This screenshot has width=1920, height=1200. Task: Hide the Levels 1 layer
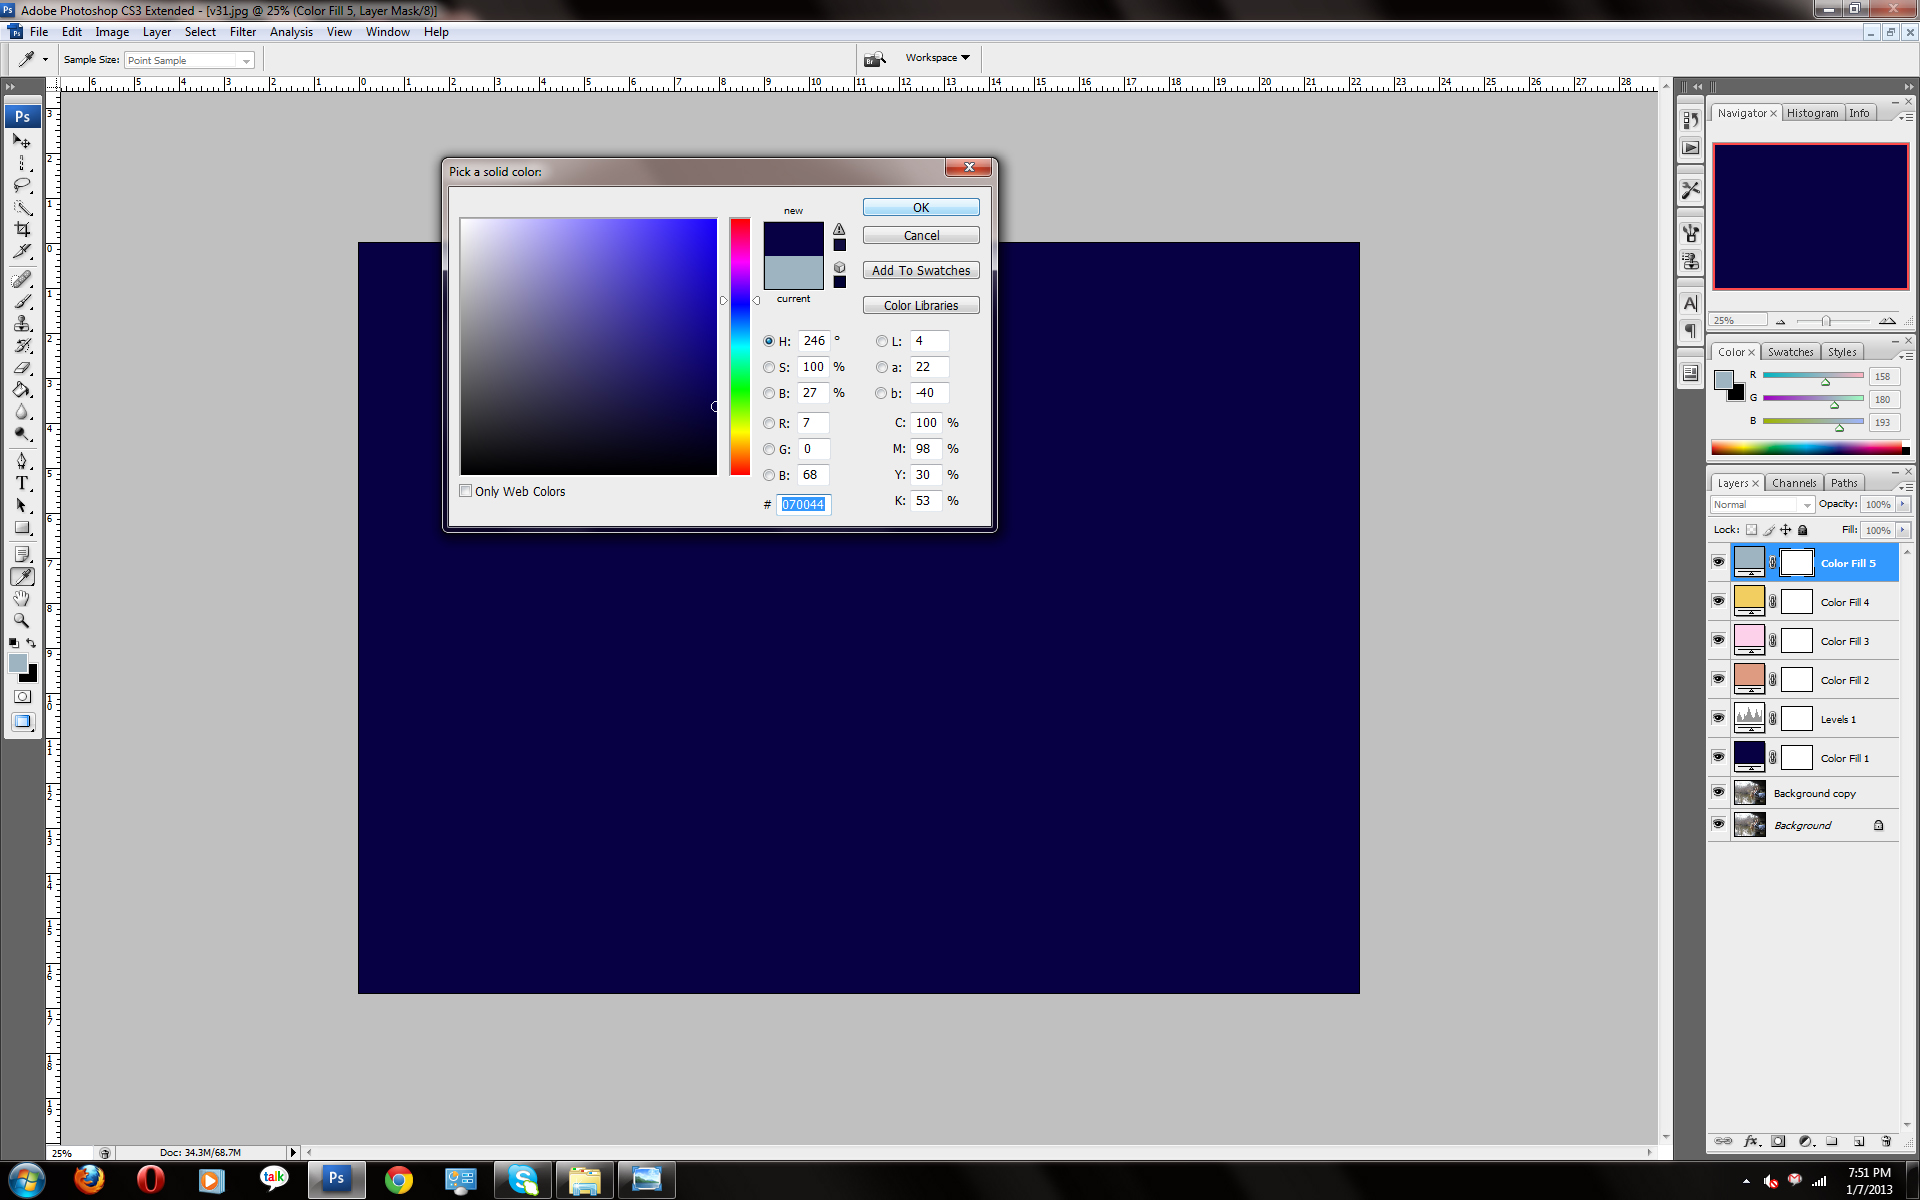(x=1718, y=718)
